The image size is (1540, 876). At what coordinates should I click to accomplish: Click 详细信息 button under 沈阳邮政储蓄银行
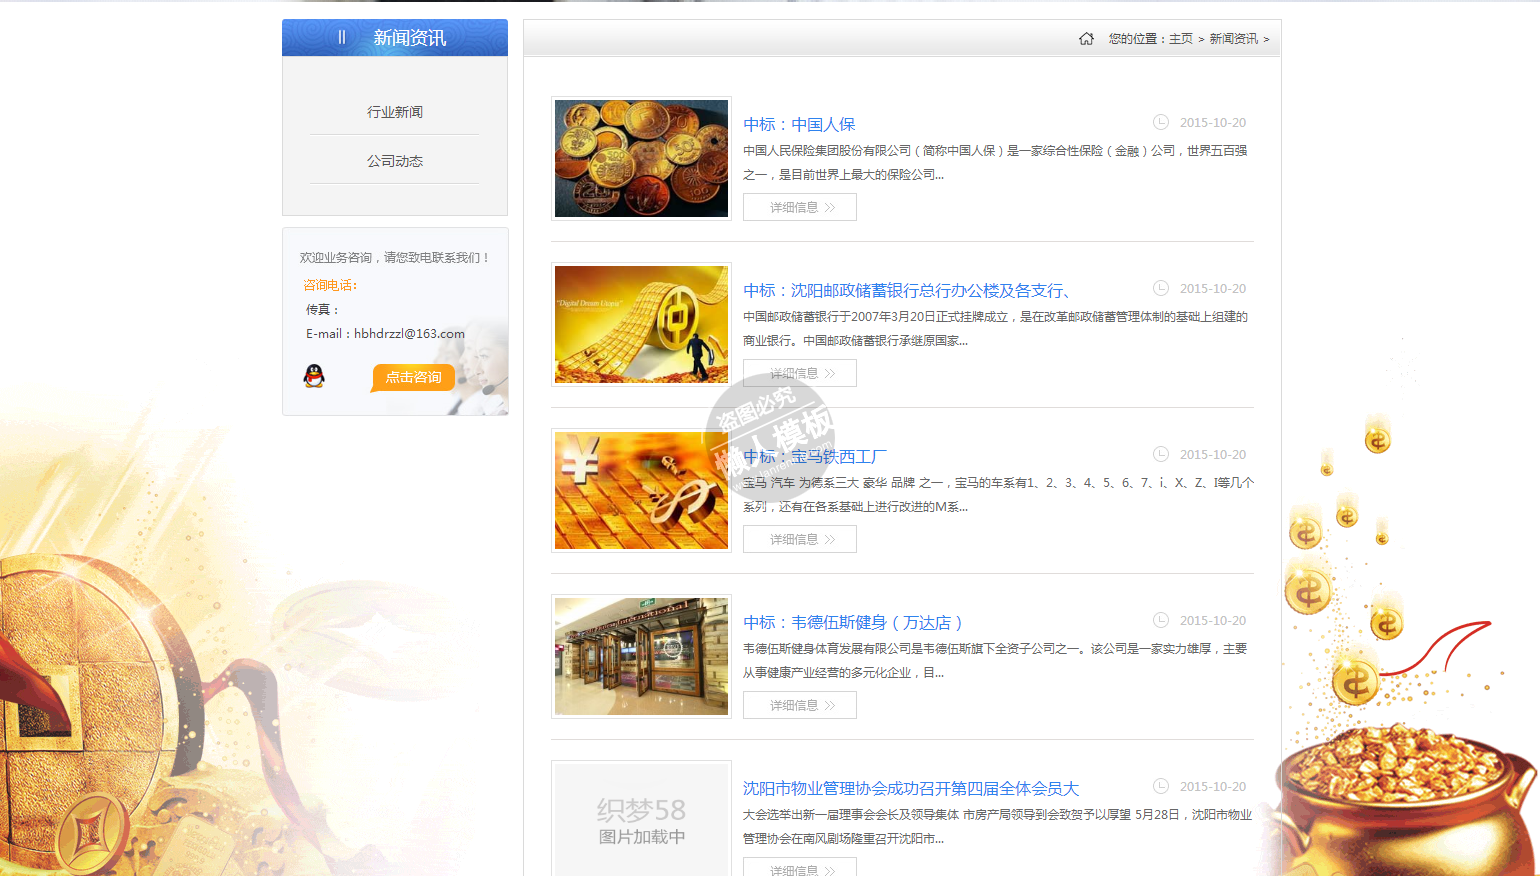click(800, 373)
